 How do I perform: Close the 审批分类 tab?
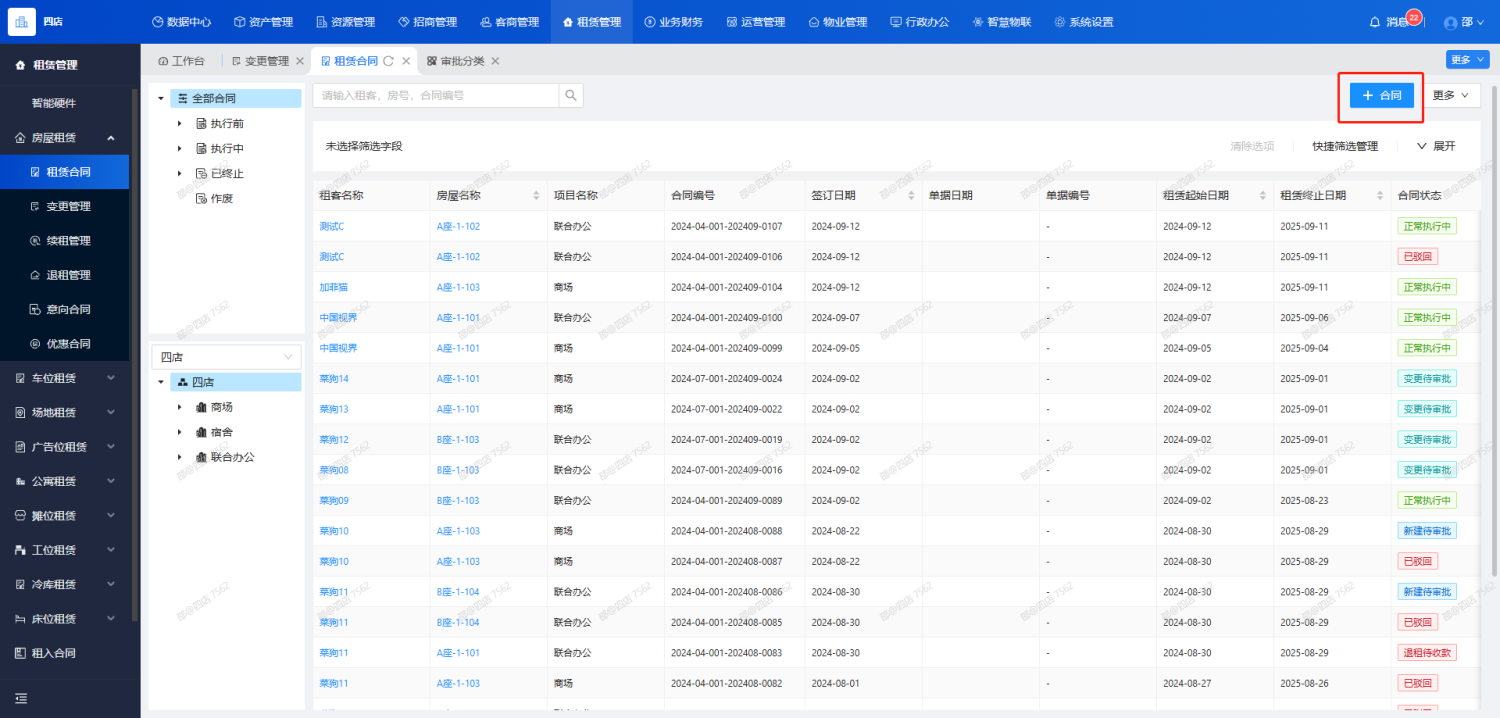(x=494, y=61)
